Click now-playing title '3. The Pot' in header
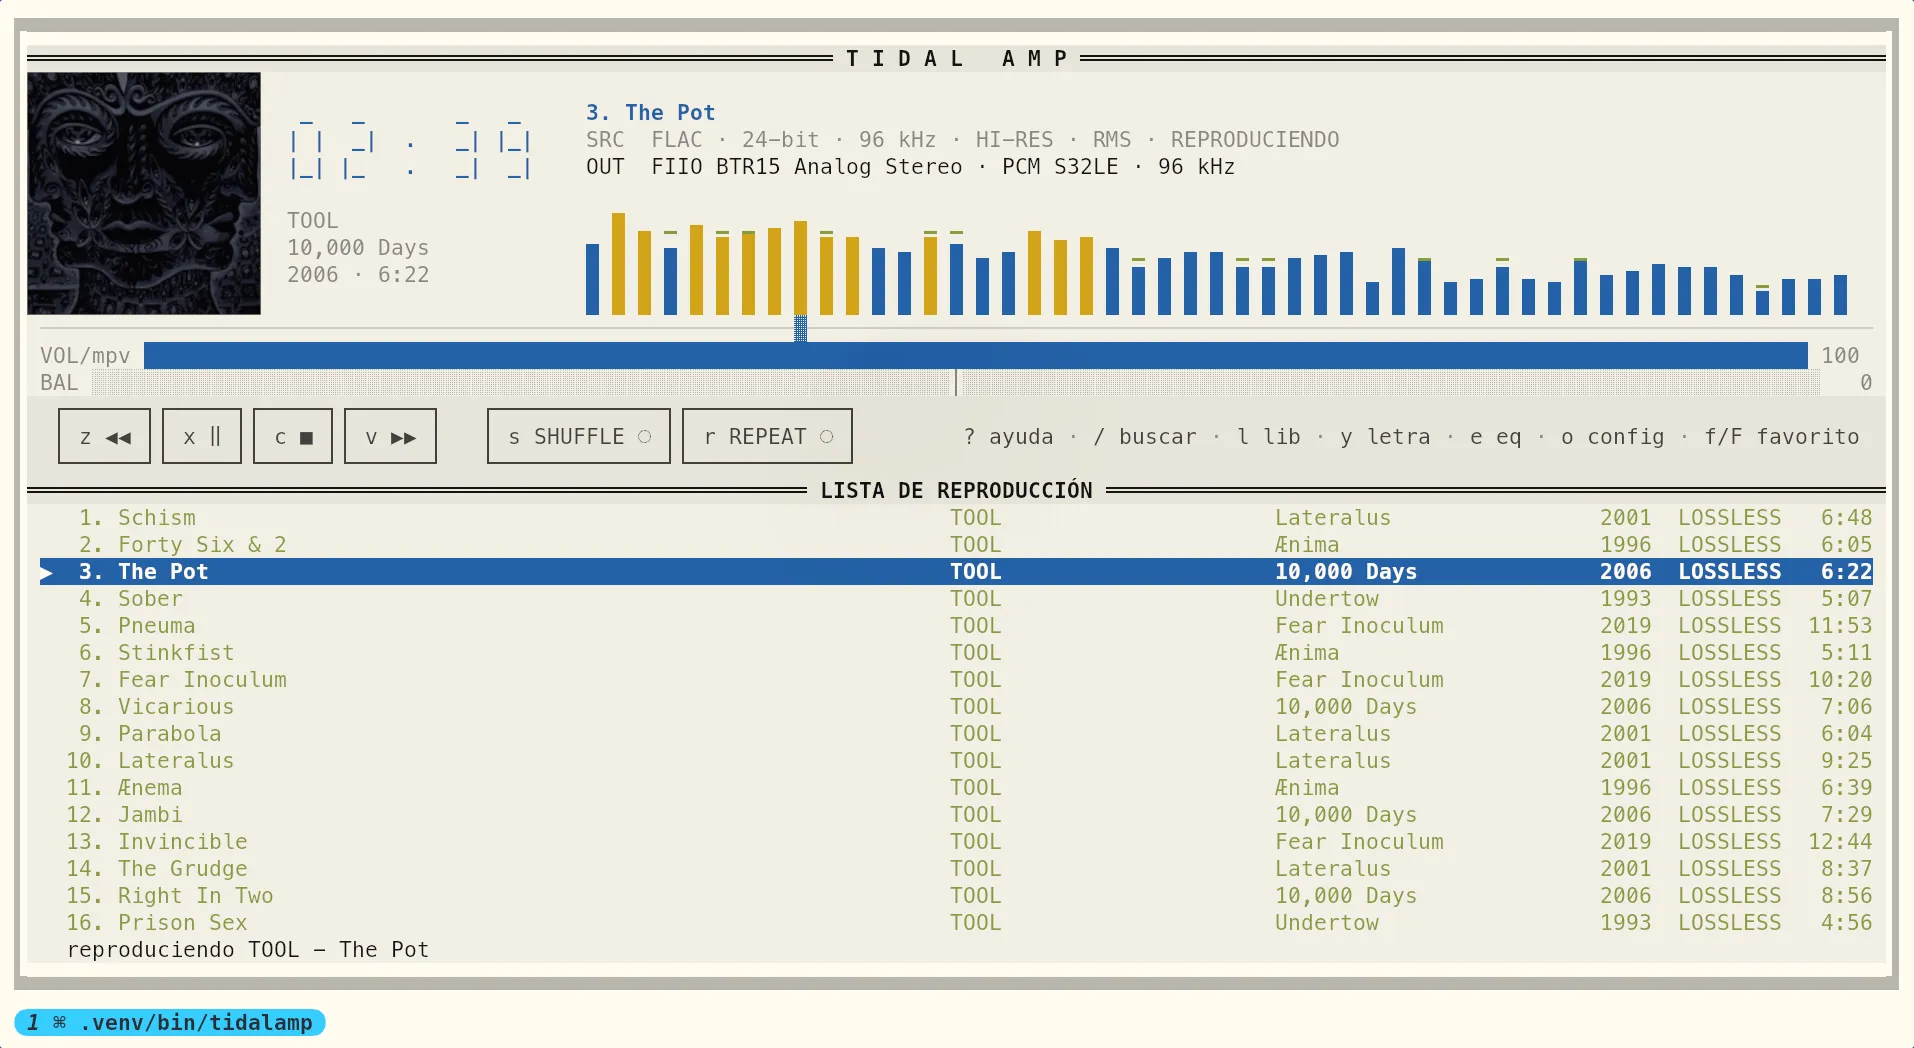Image resolution: width=1914 pixels, height=1048 pixels. [x=650, y=112]
